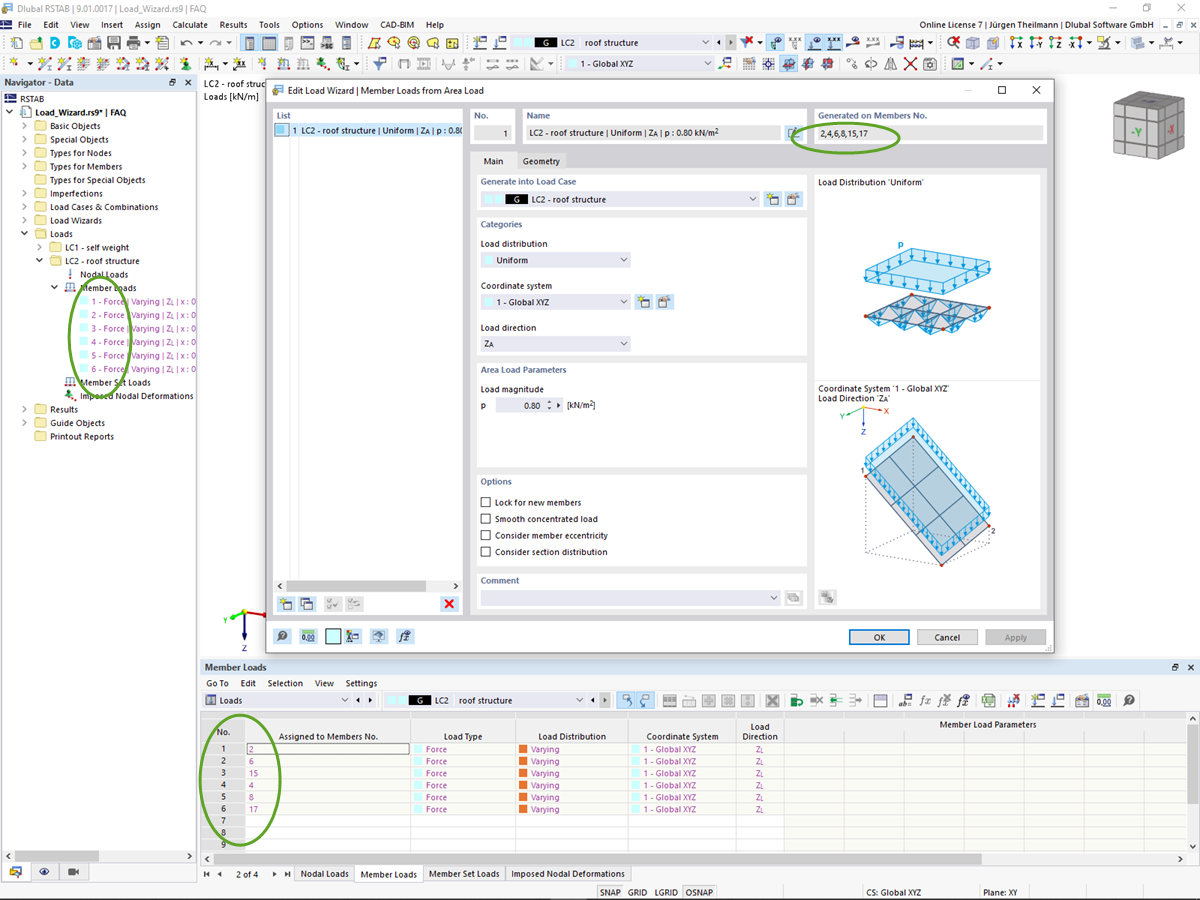Open the Generate into Load Case dropdown
1200x900 pixels.
click(x=620, y=199)
